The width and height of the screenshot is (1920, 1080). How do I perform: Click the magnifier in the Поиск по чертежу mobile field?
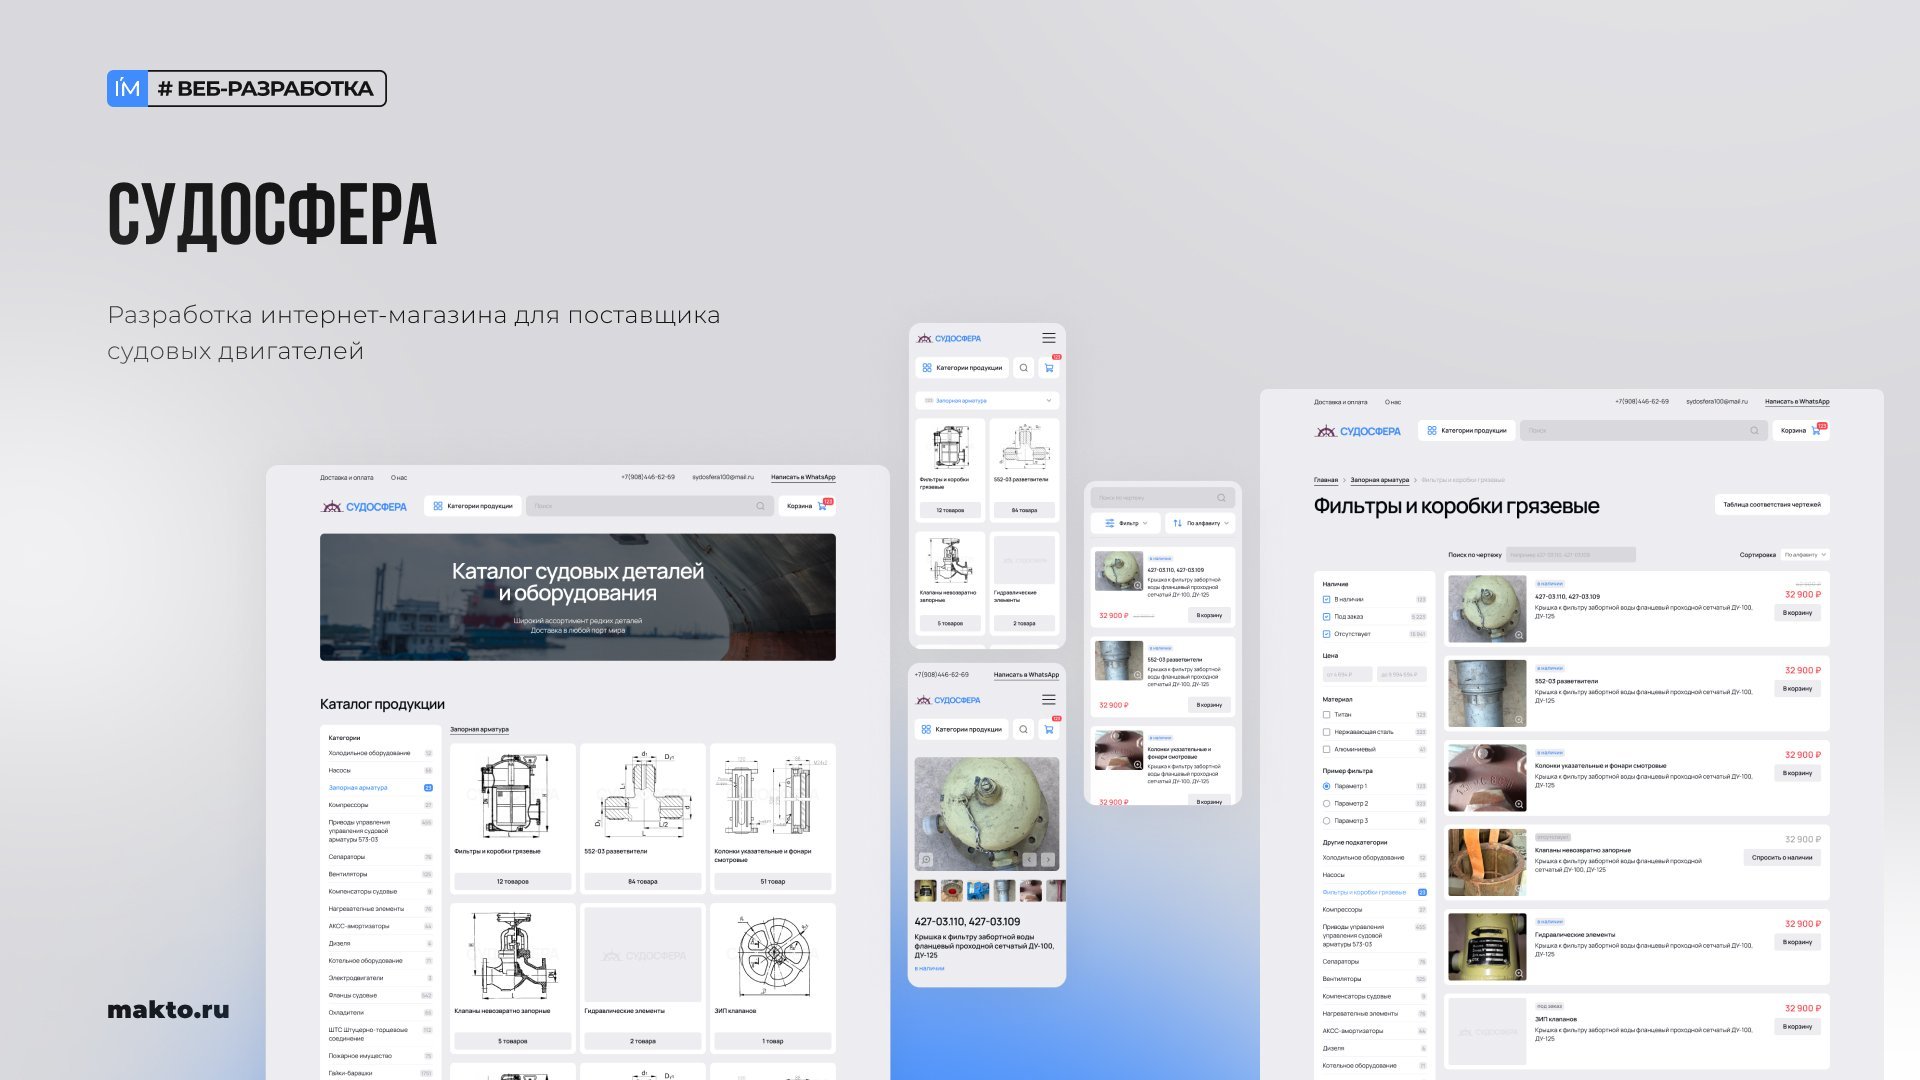pos(1221,498)
